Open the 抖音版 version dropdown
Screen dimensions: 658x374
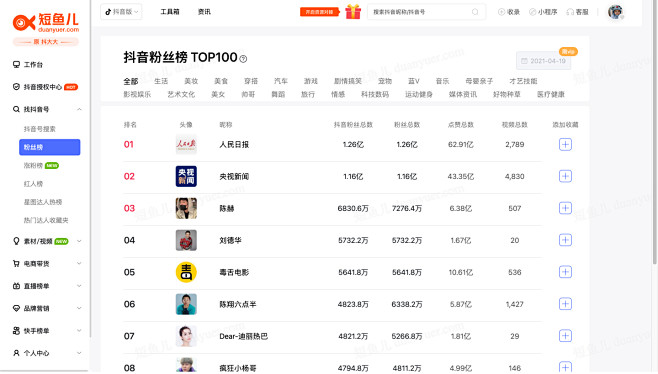point(121,12)
